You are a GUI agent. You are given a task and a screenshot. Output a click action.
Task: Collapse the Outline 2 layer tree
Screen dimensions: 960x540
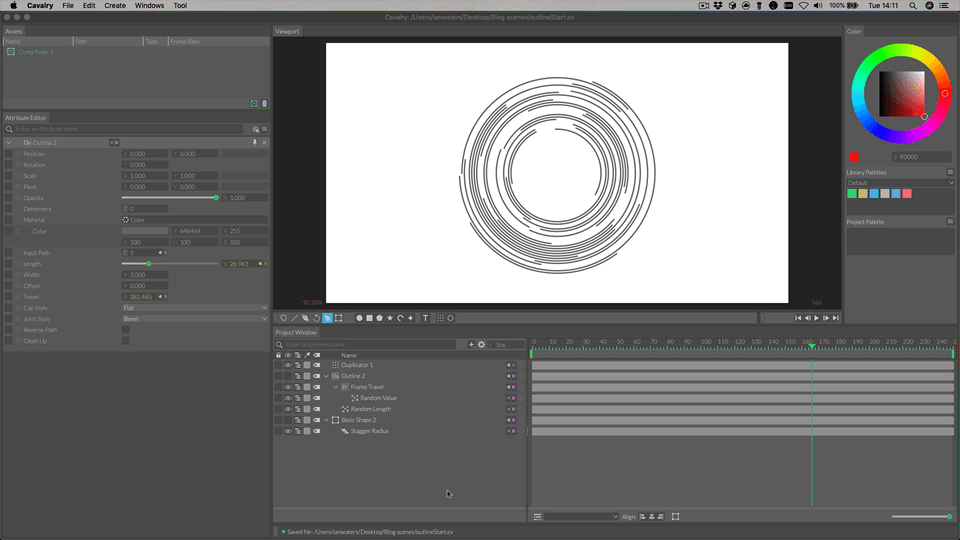pyautogui.click(x=326, y=377)
